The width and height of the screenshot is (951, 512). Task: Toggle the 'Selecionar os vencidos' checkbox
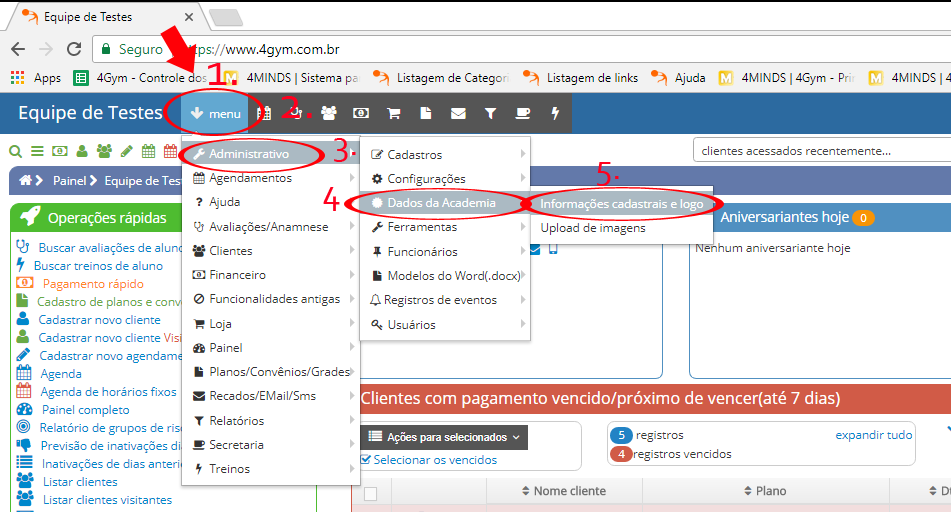(x=366, y=460)
